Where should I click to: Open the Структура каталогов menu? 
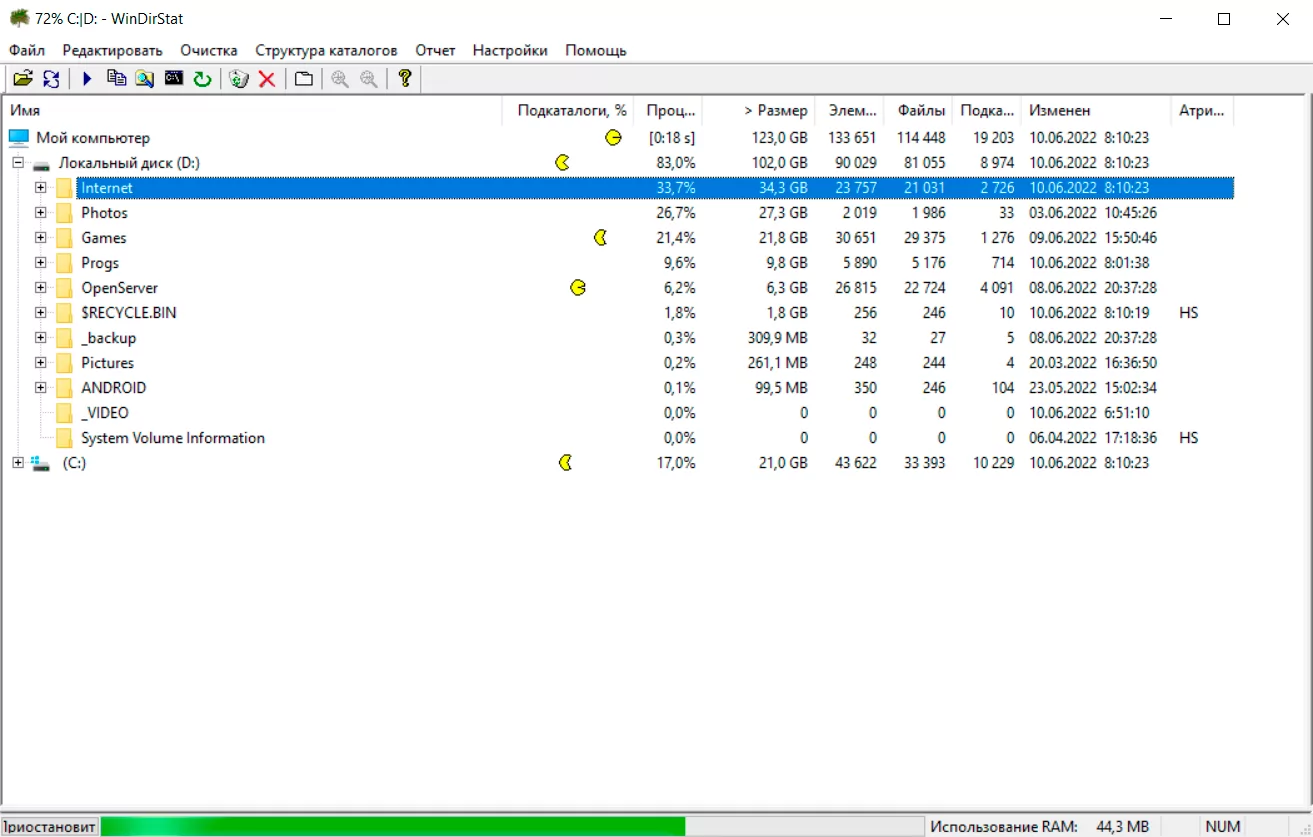pyautogui.click(x=326, y=50)
